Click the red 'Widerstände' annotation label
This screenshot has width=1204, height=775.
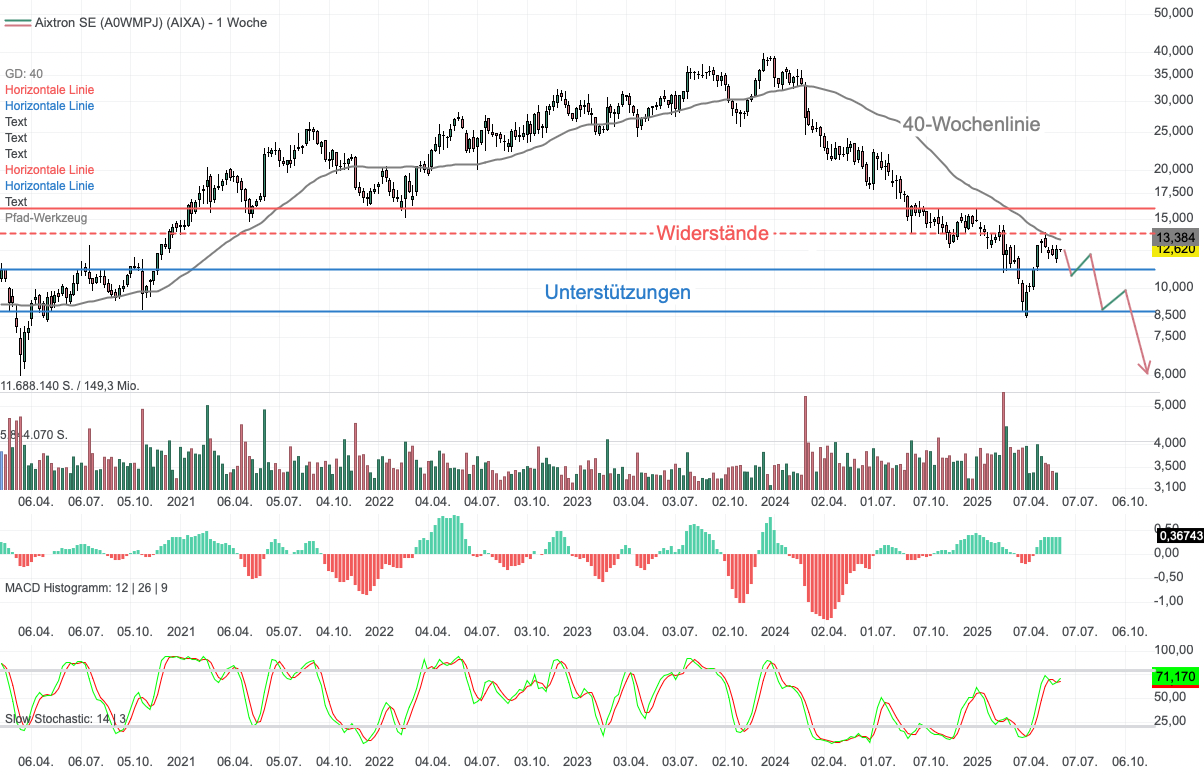pyautogui.click(x=713, y=233)
